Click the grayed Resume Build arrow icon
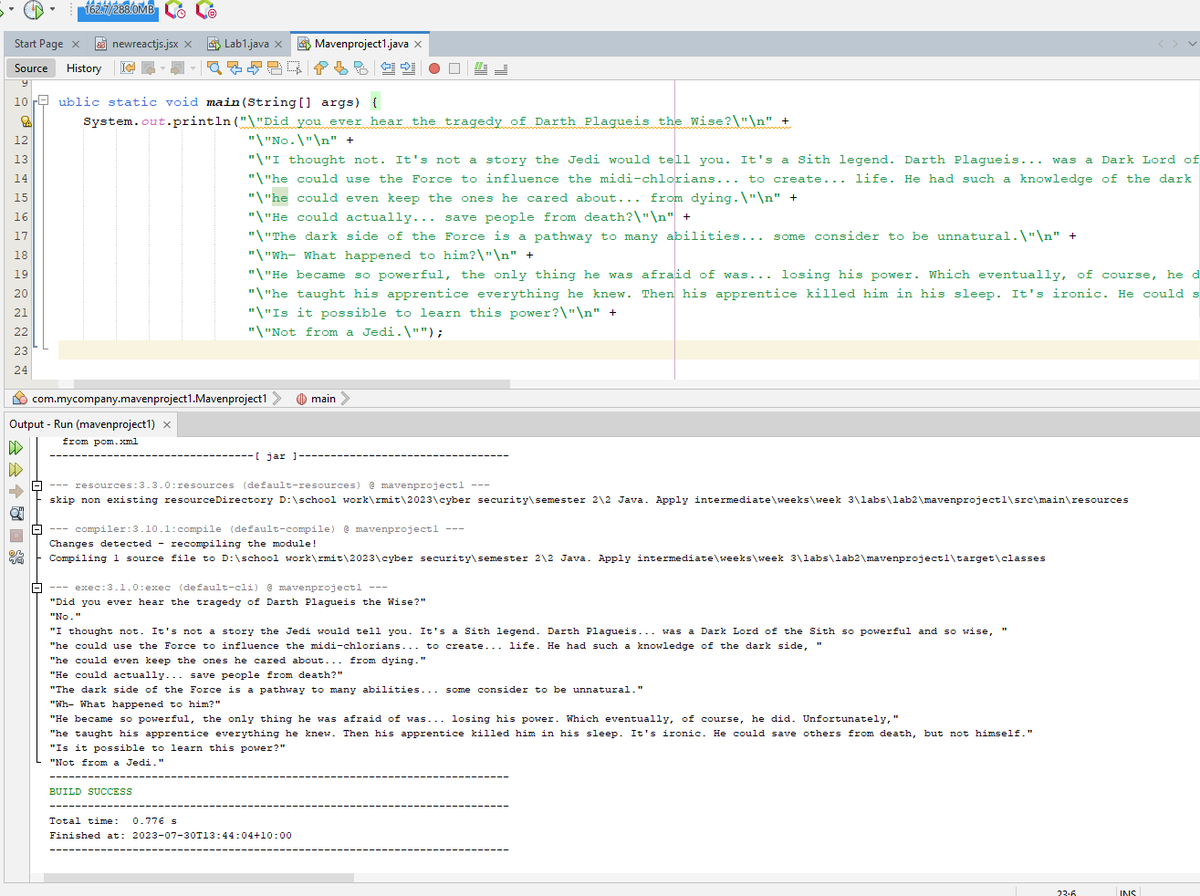The height and width of the screenshot is (896, 1200). click(x=15, y=492)
